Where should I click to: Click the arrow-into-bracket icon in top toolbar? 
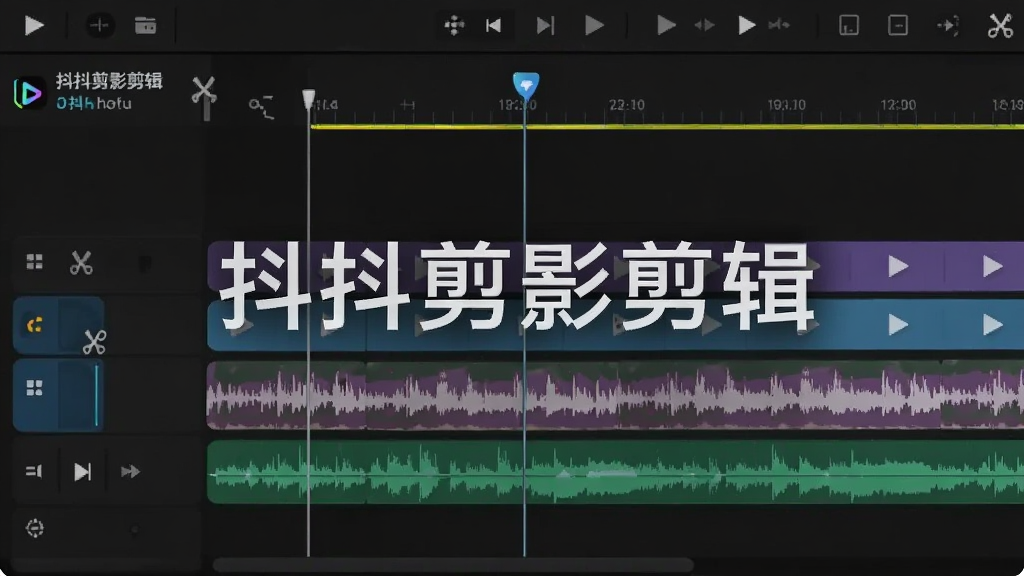[x=948, y=25]
